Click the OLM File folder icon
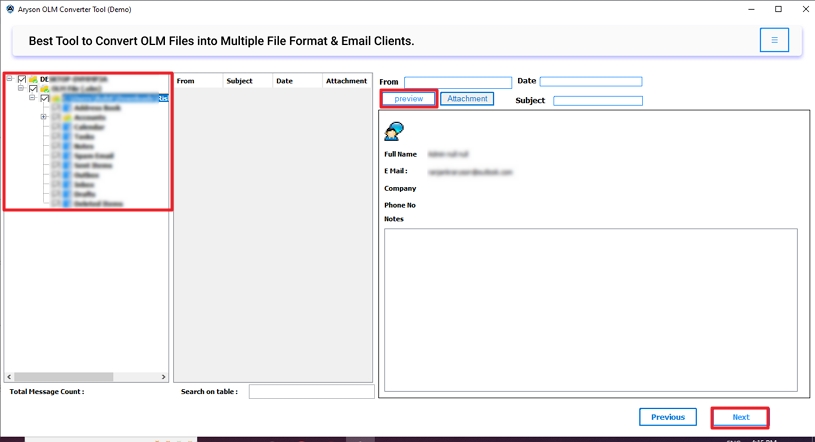 tap(45, 88)
